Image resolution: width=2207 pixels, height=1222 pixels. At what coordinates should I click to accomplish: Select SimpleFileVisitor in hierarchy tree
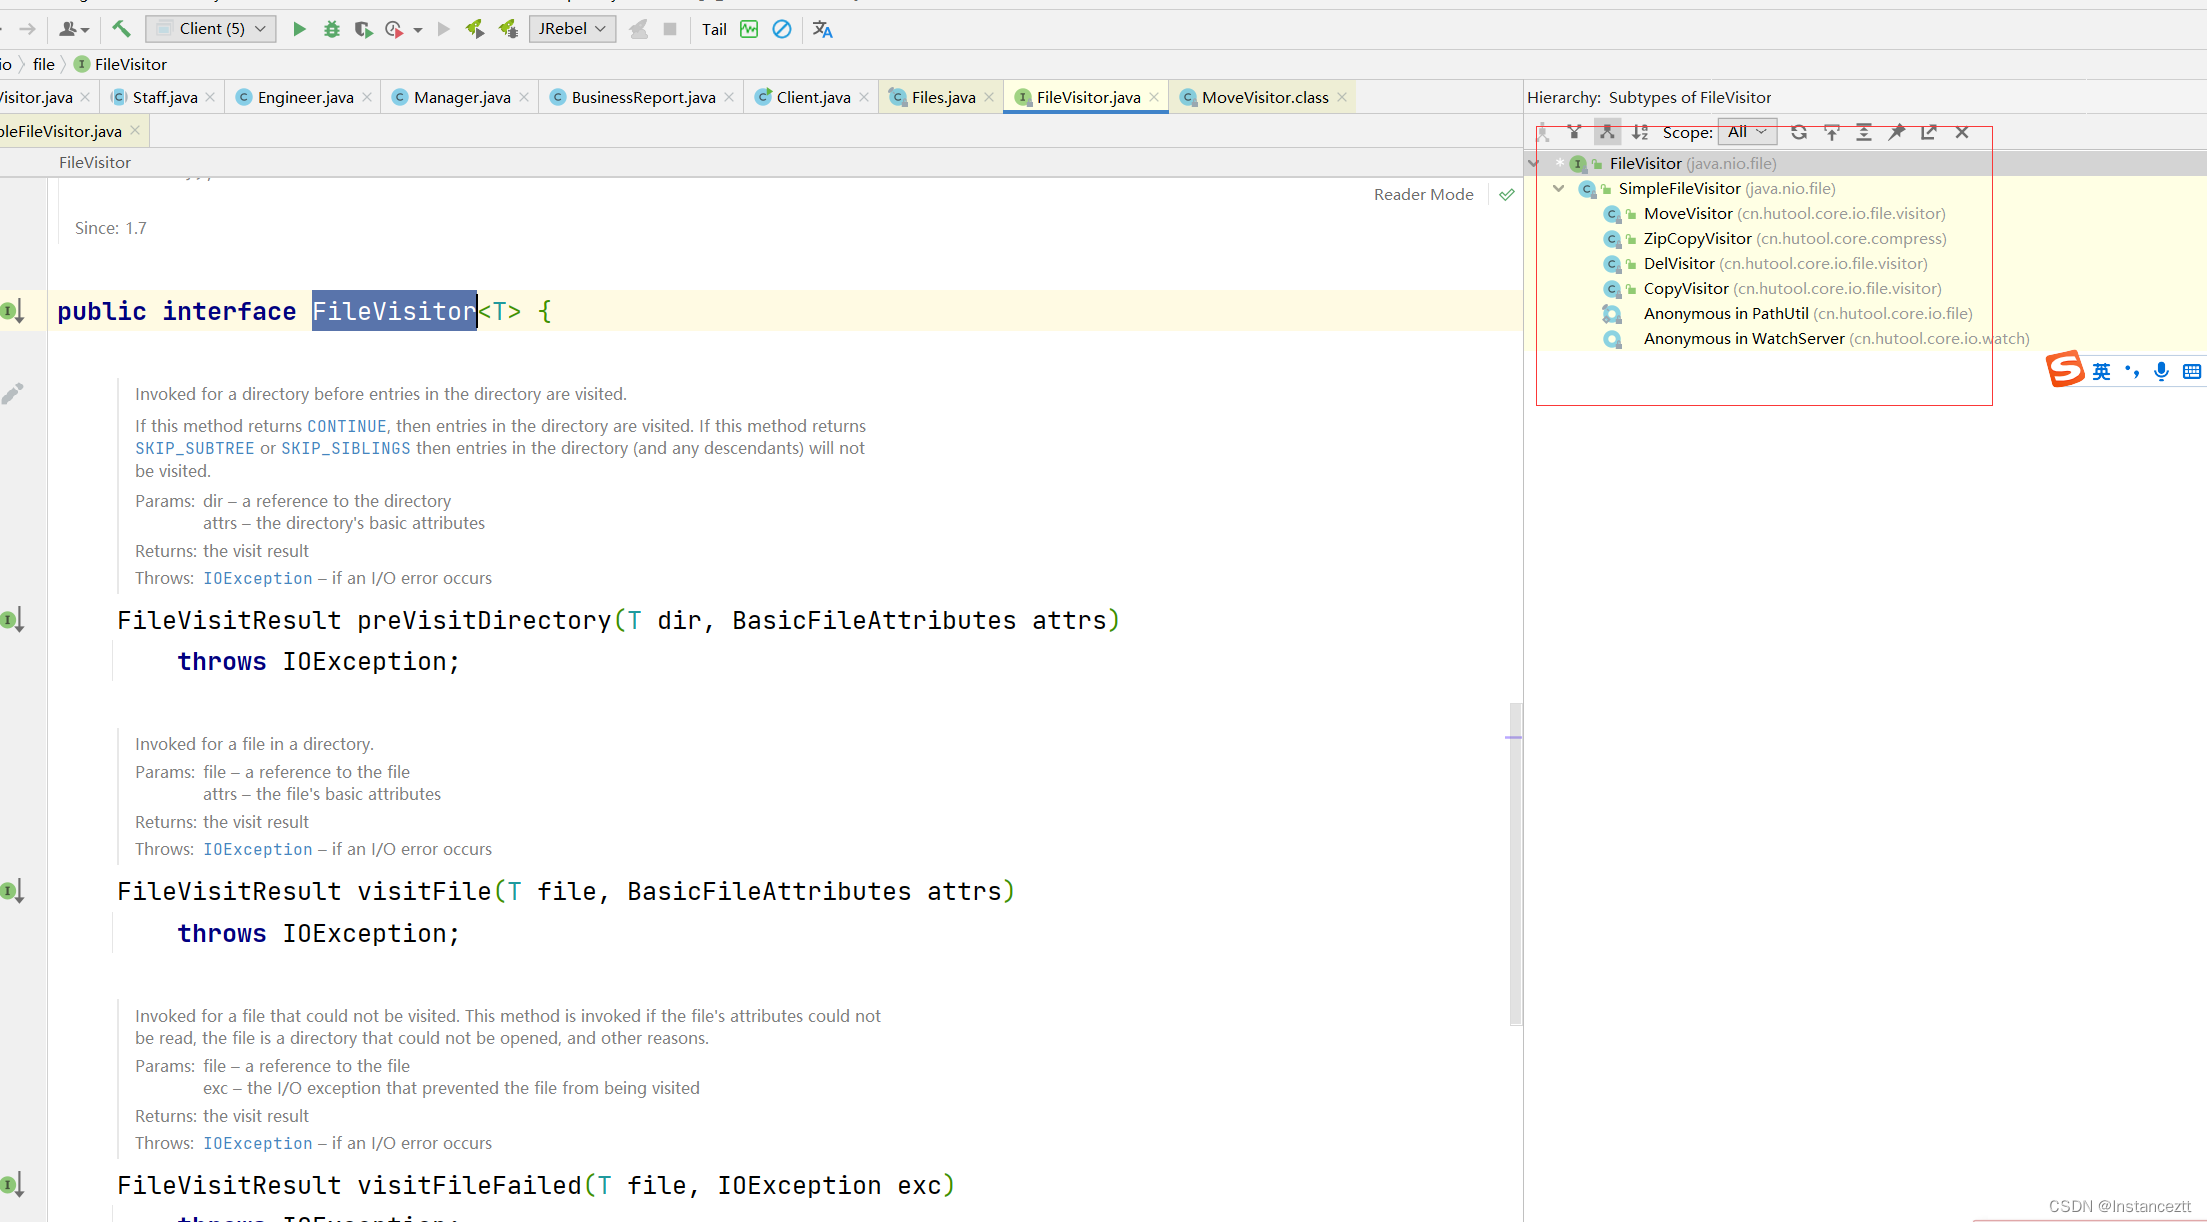(1707, 188)
